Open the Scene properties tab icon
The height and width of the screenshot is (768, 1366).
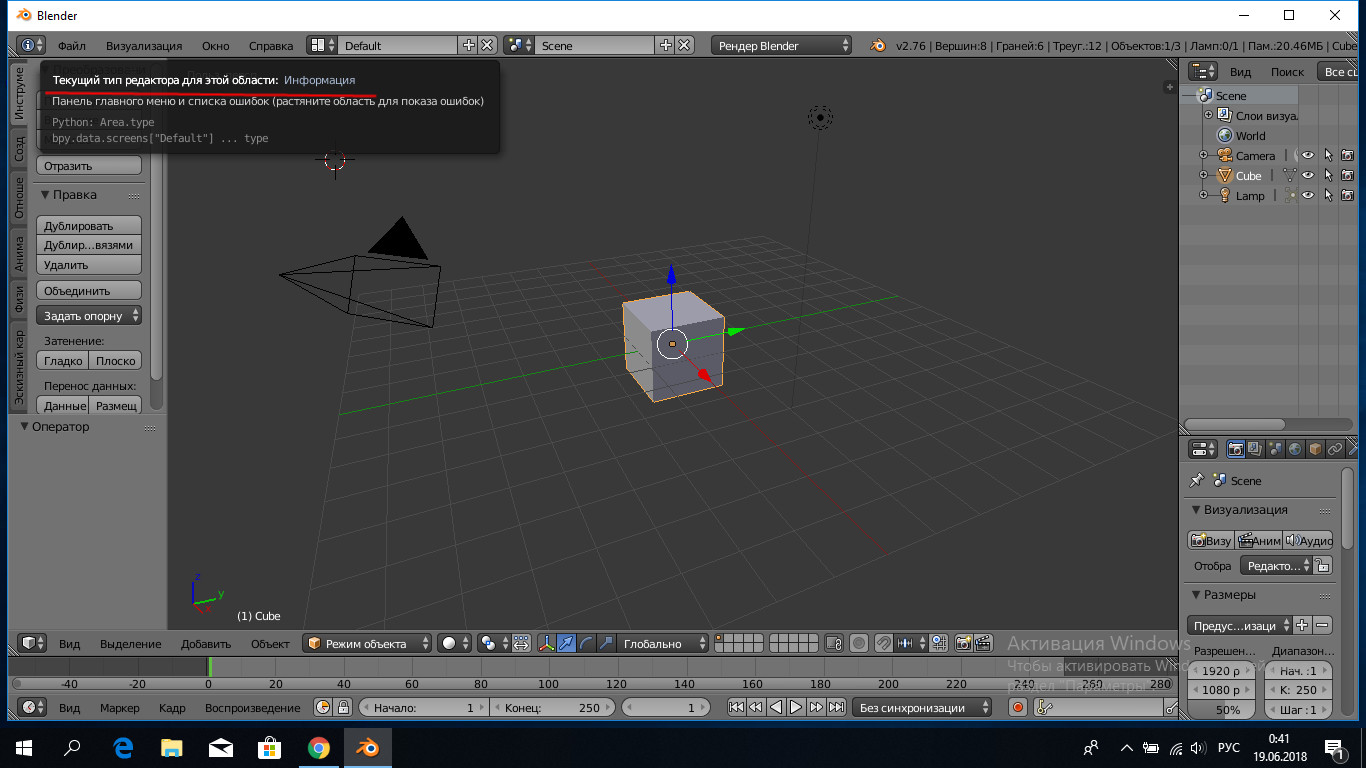pyautogui.click(x=1276, y=449)
